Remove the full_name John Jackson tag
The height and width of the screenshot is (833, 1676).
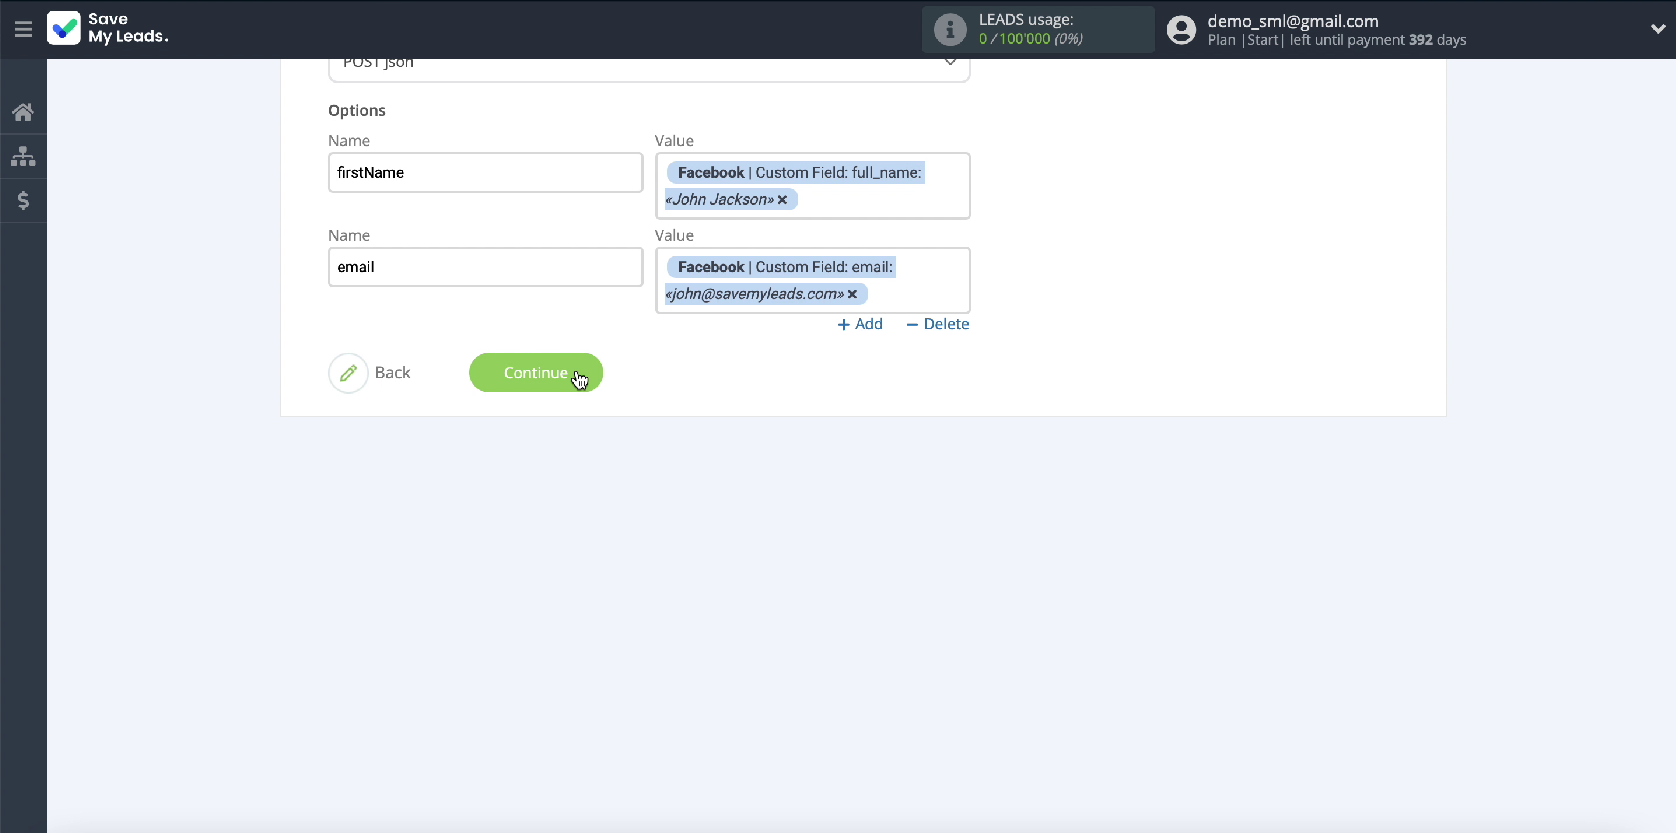point(782,200)
